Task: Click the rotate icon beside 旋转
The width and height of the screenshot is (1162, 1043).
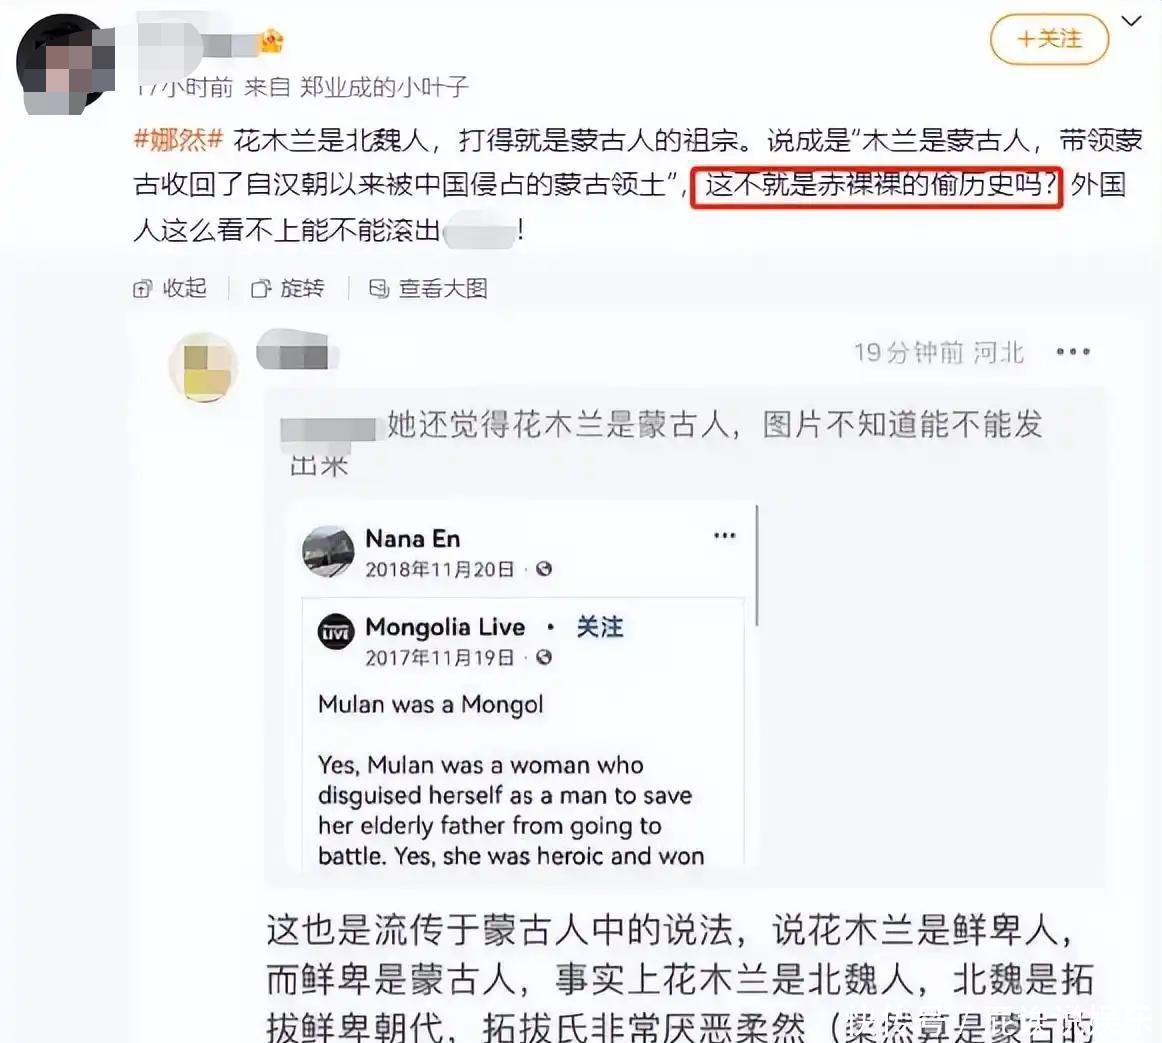Action: 261,288
